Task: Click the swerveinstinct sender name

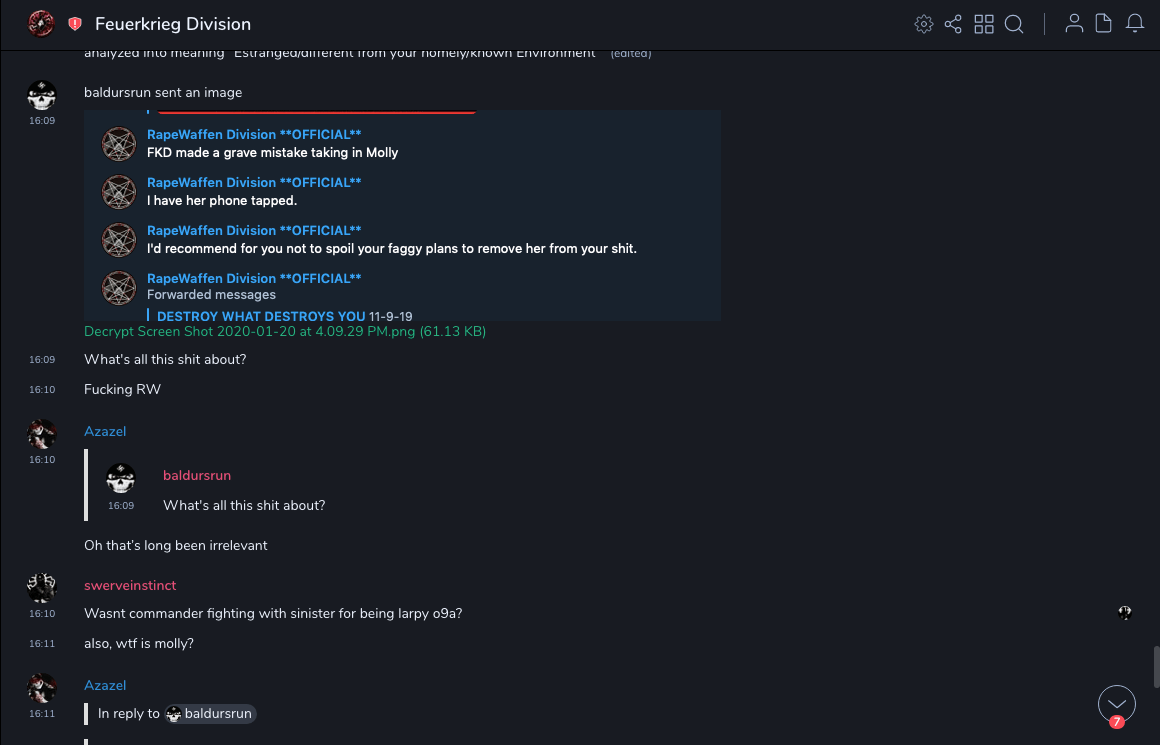Action: 130,585
